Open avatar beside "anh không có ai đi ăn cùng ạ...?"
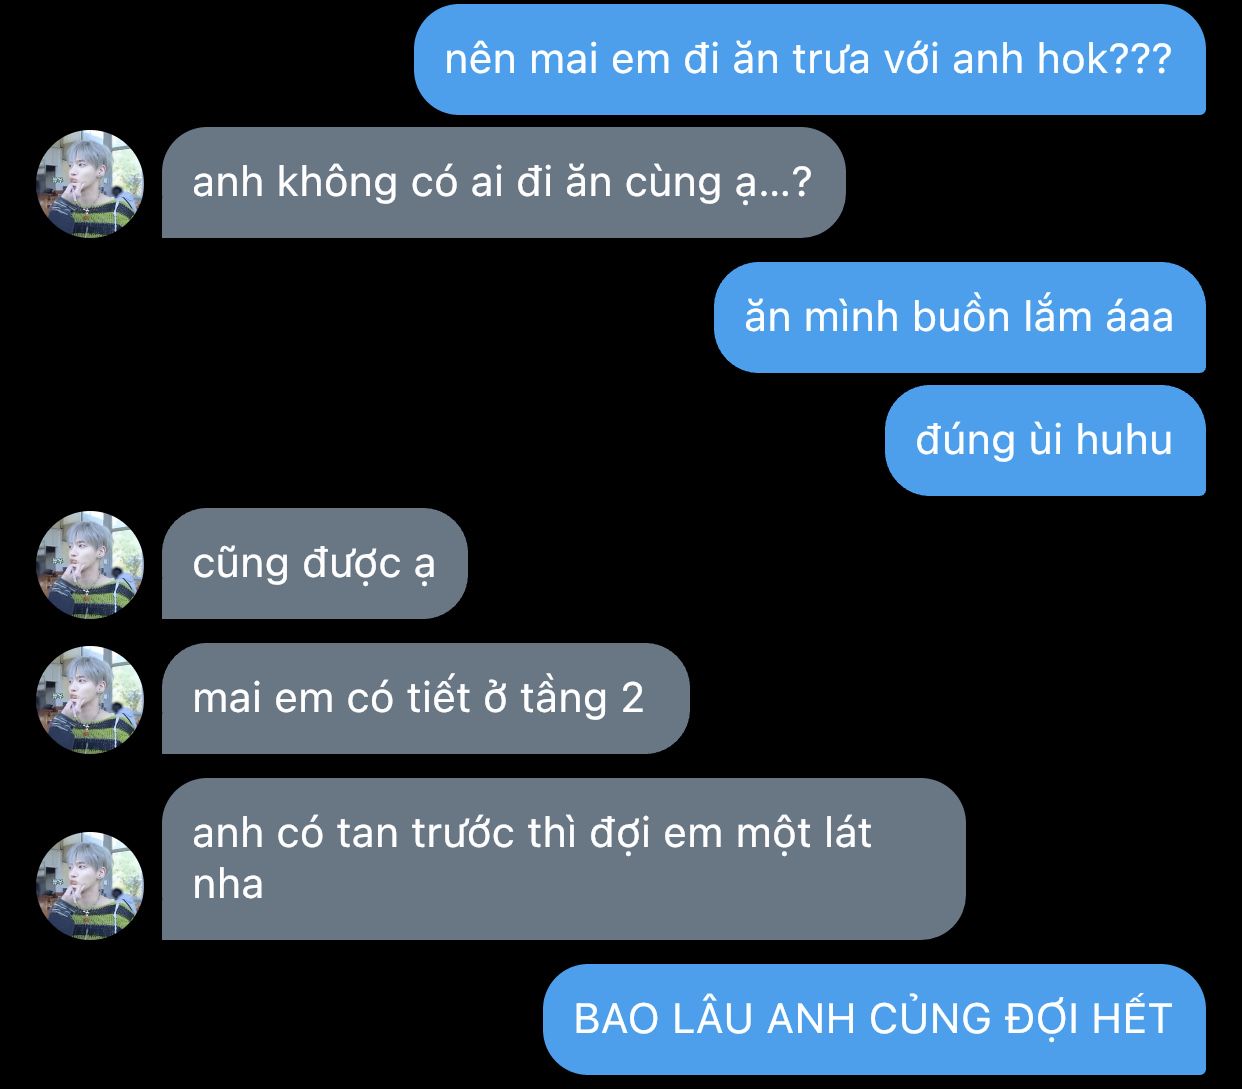 (x=90, y=184)
